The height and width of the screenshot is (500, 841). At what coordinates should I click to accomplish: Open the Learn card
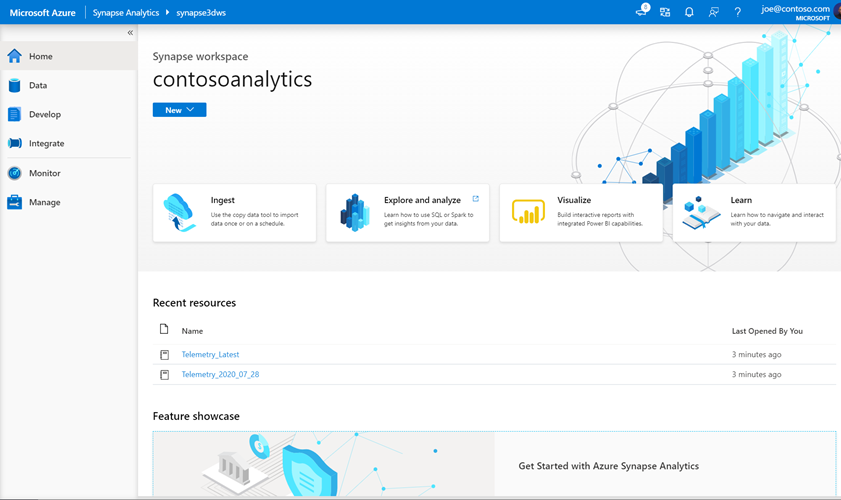coord(754,213)
